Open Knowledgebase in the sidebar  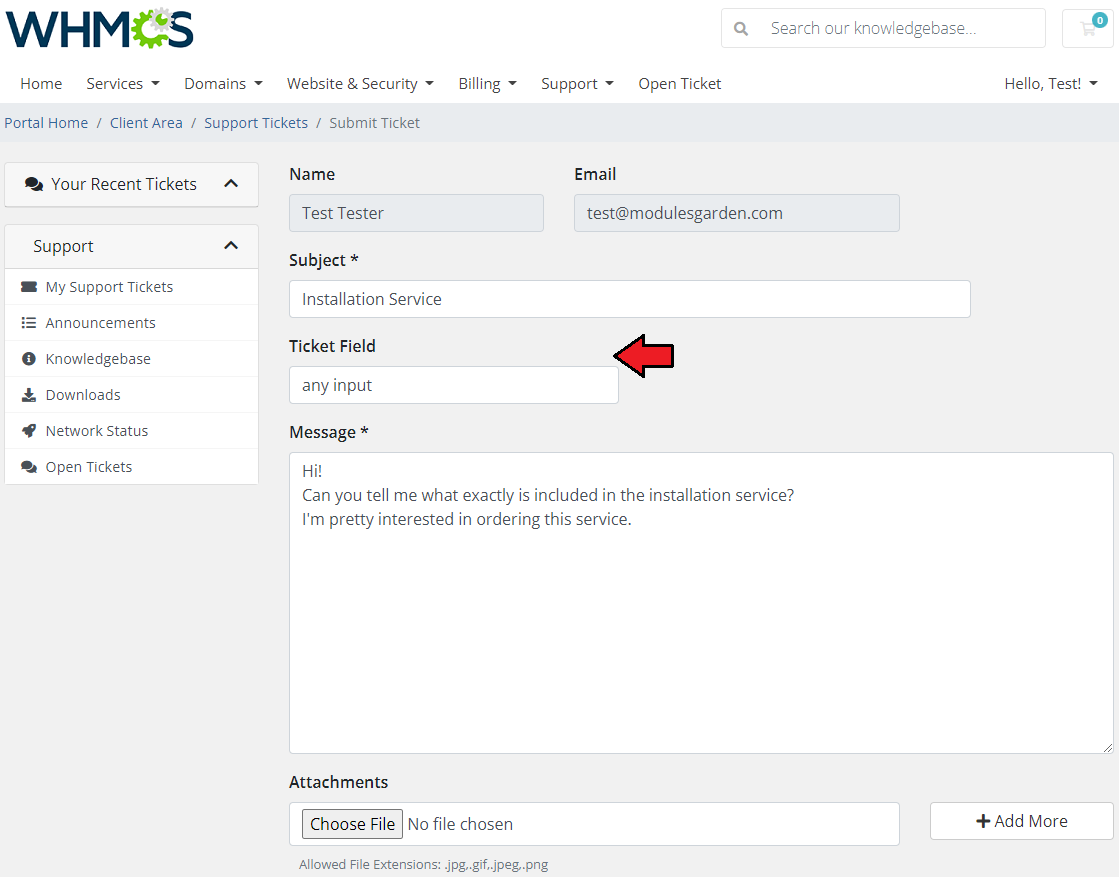click(x=131, y=359)
